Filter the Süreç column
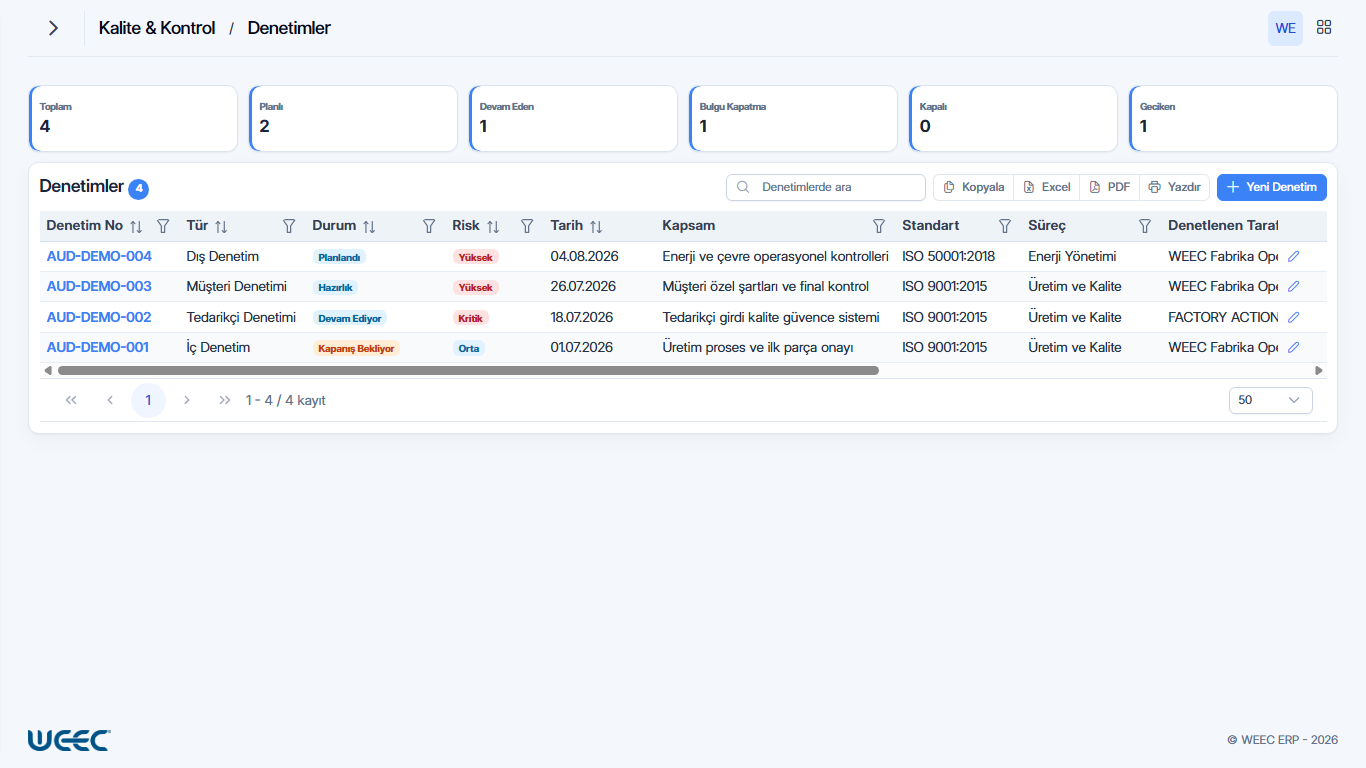 [1145, 227]
